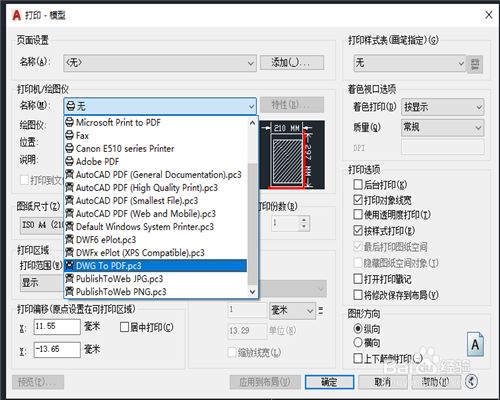Open shaded plot 按显示 dropdown
Viewport: 500px width, 400px height.
click(443, 107)
